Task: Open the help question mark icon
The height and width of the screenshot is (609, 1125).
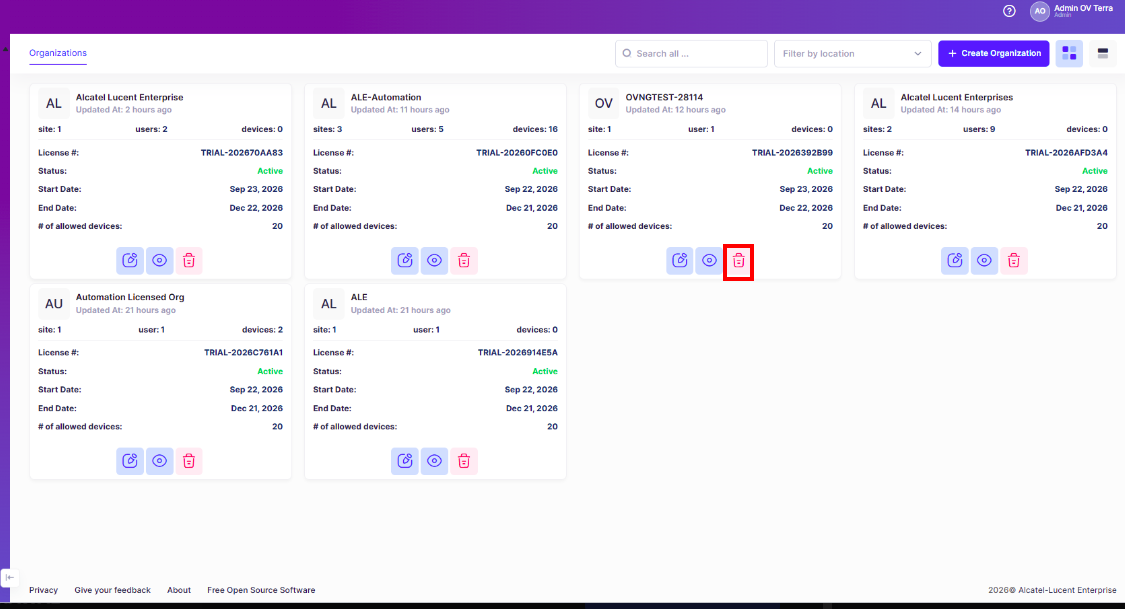Action: coord(1009,11)
